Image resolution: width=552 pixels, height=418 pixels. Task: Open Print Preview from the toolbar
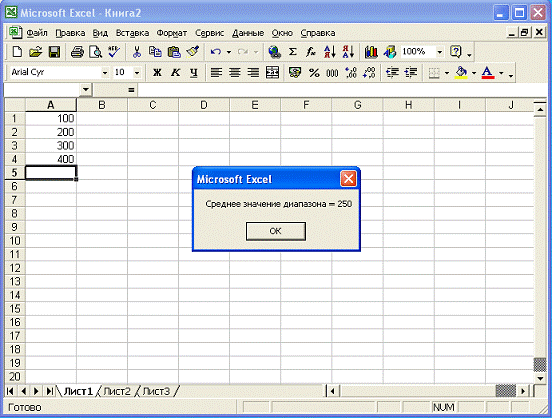pos(95,52)
